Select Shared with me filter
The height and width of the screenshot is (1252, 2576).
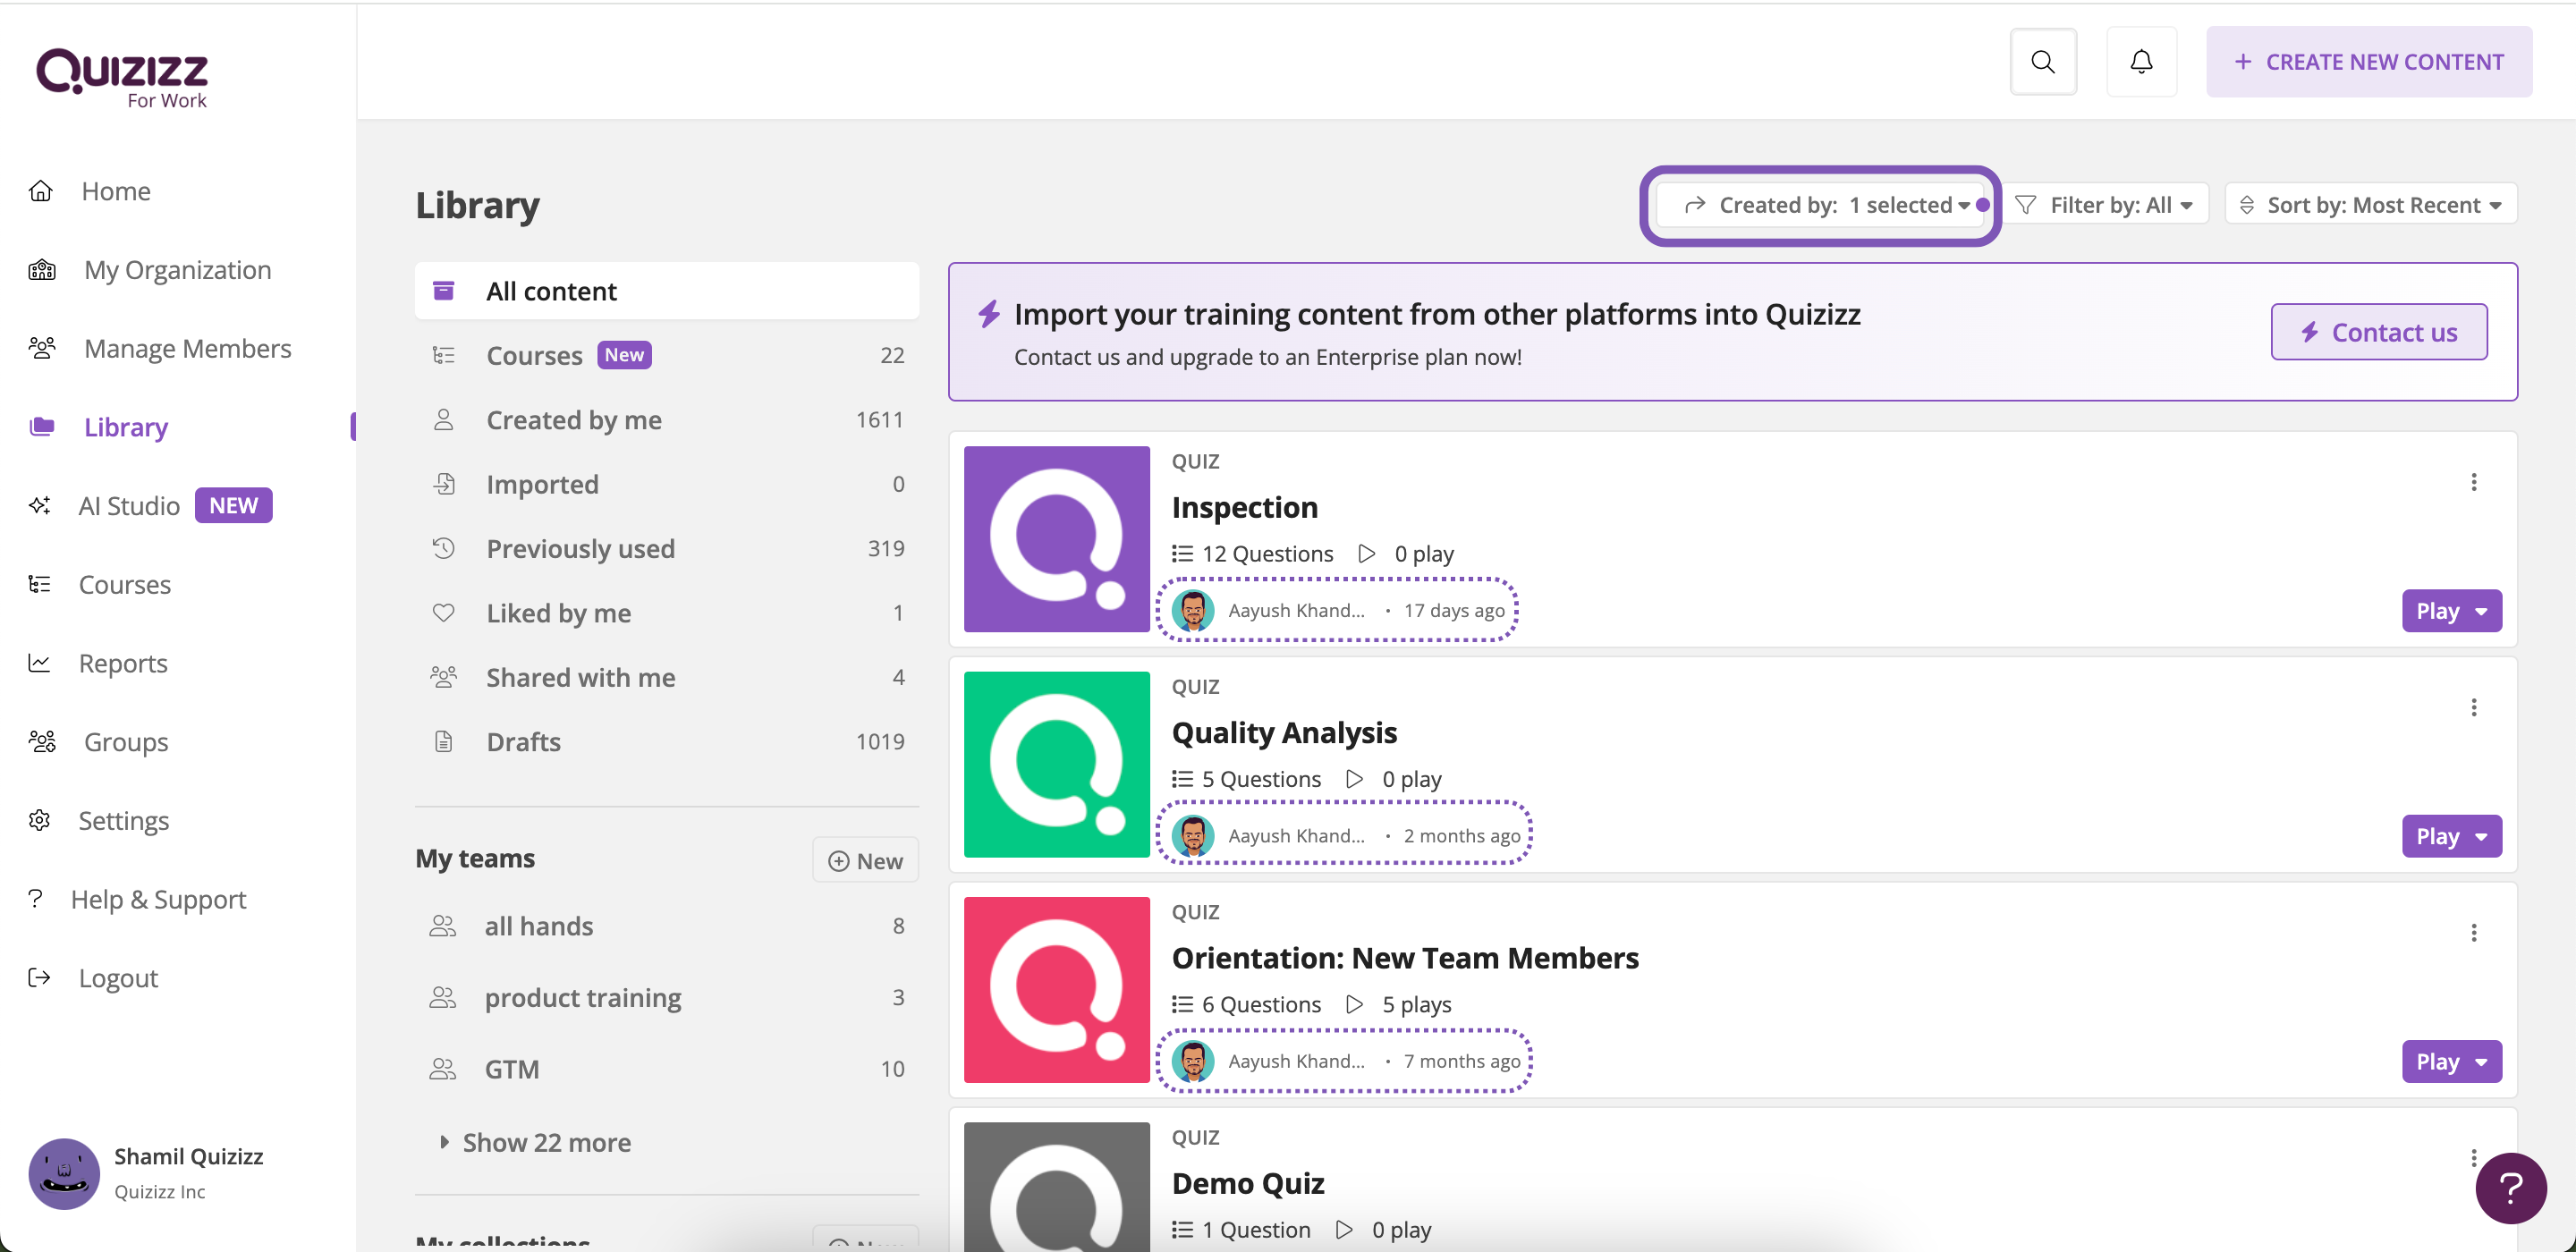click(x=666, y=677)
